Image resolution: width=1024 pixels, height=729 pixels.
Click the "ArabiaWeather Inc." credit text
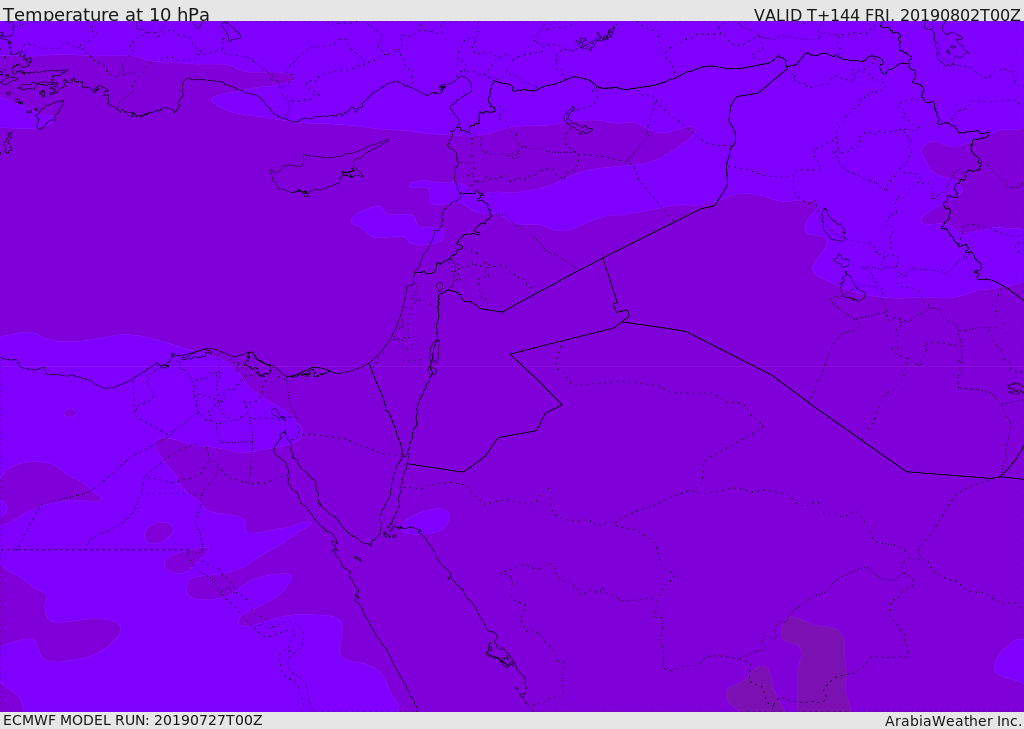(953, 721)
